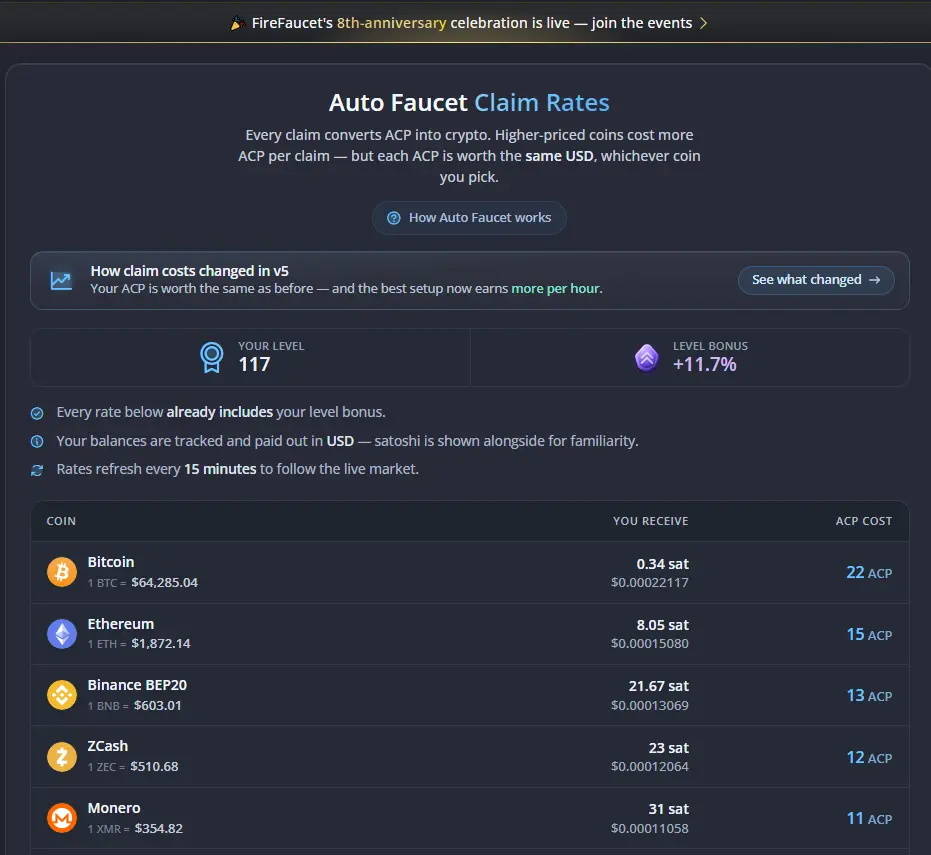Click the info icon beside USD balances note
931x855 pixels.
37,441
